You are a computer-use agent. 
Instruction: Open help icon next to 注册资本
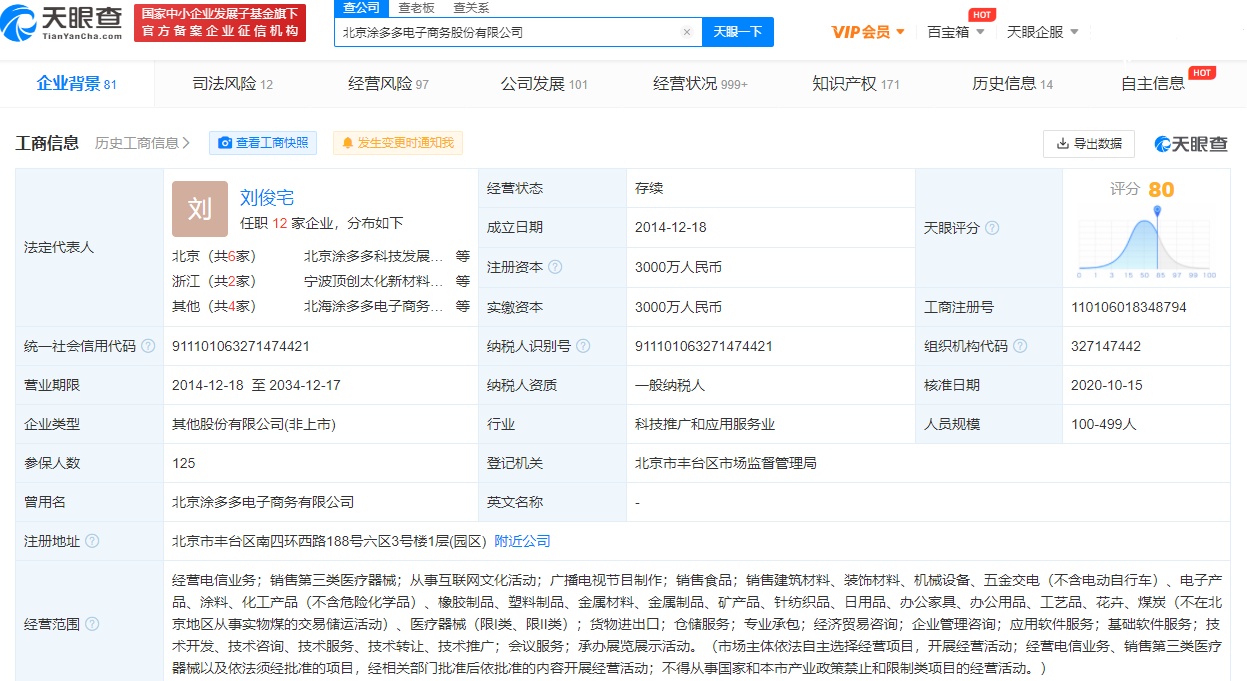pyautogui.click(x=555, y=267)
